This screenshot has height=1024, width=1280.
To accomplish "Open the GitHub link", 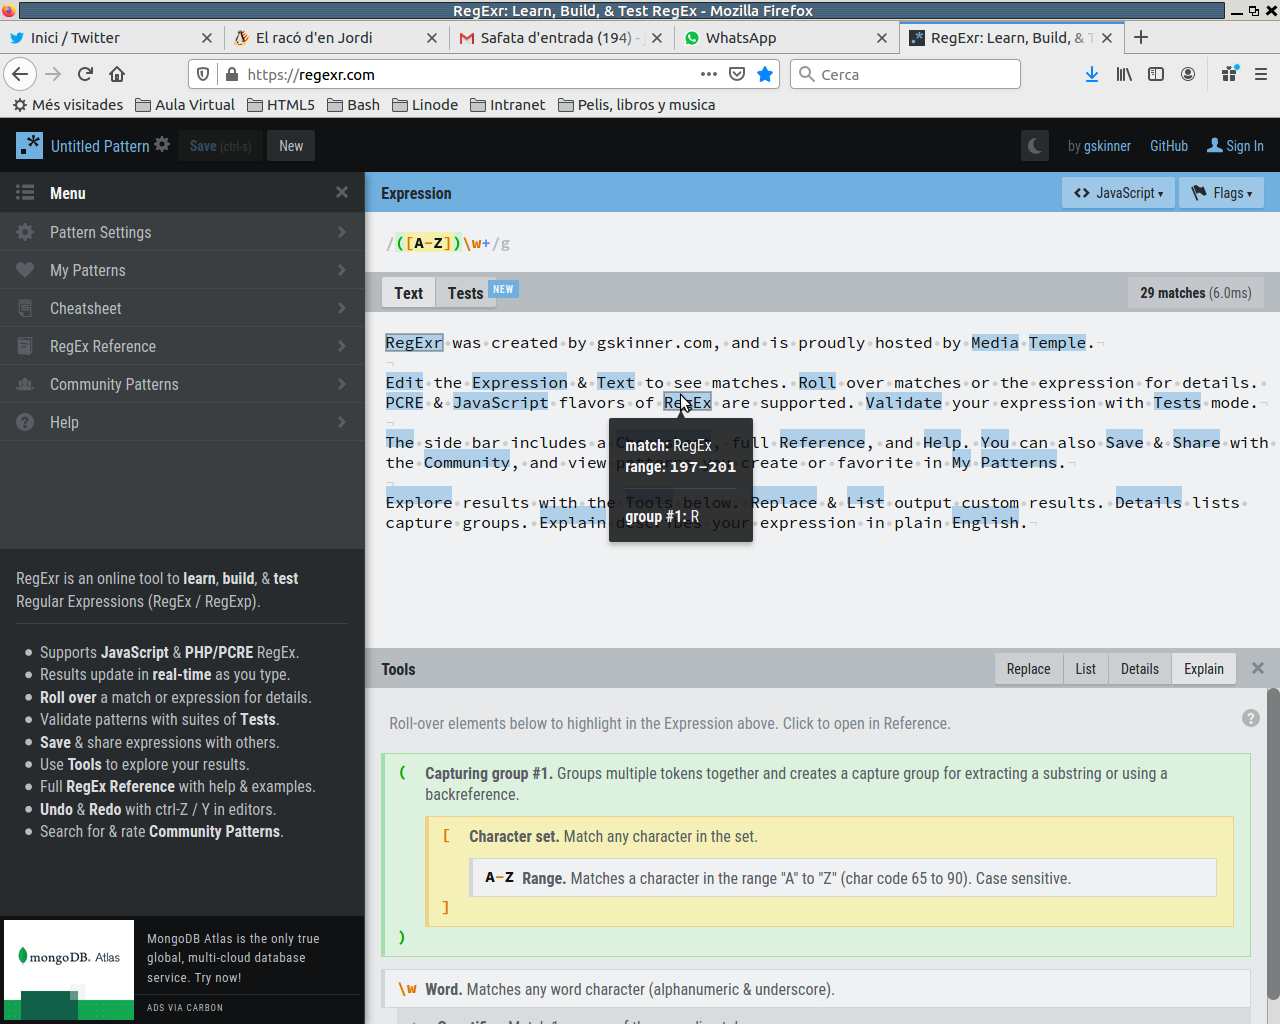I will (1169, 146).
